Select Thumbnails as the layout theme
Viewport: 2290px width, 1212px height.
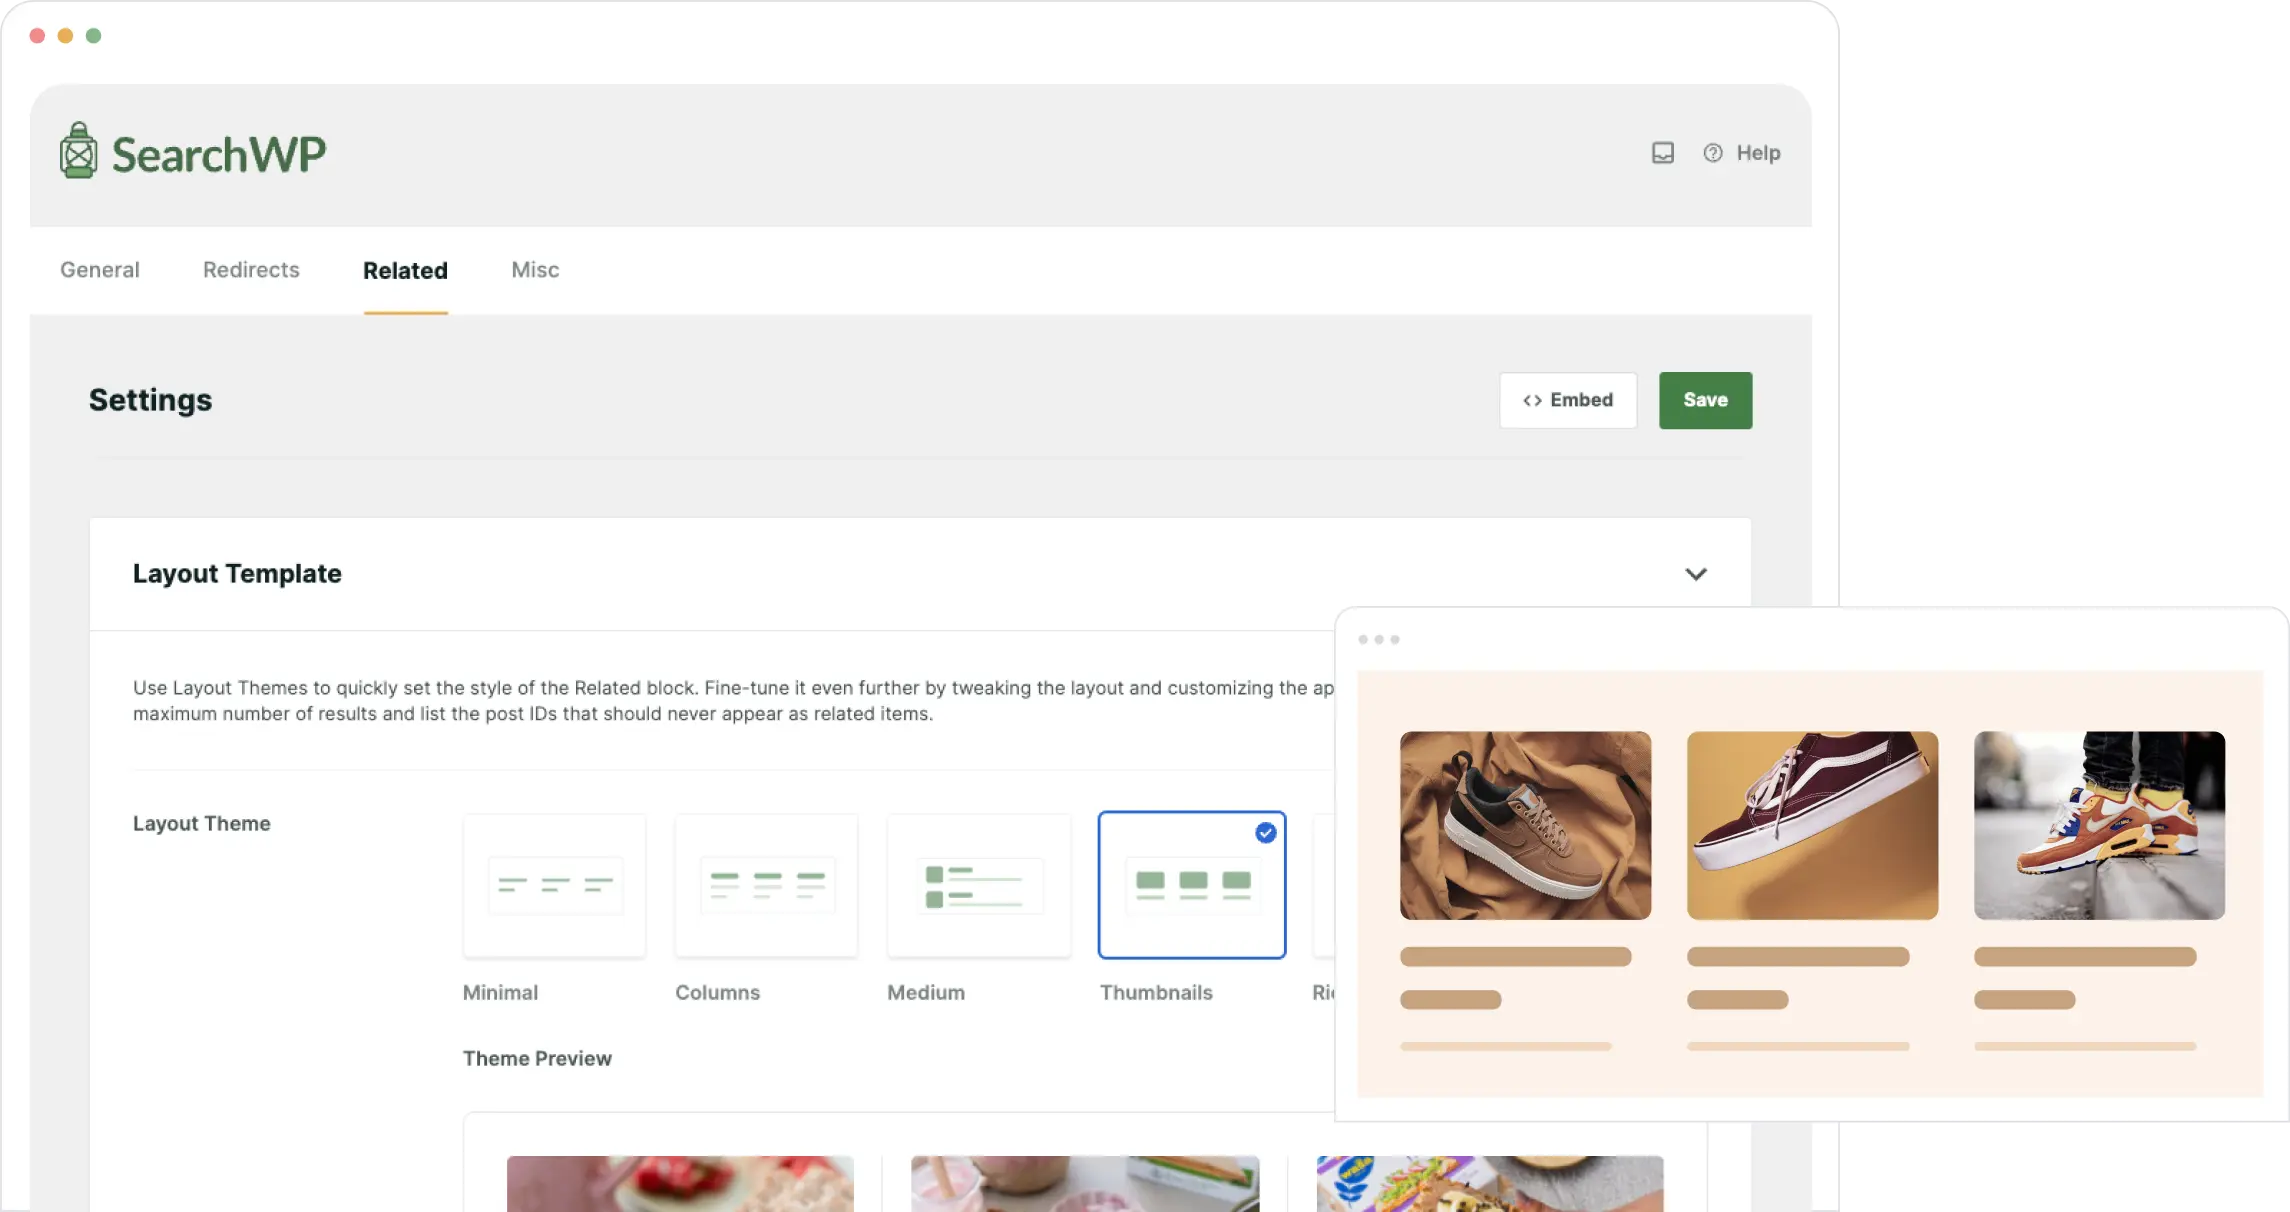(x=1191, y=884)
